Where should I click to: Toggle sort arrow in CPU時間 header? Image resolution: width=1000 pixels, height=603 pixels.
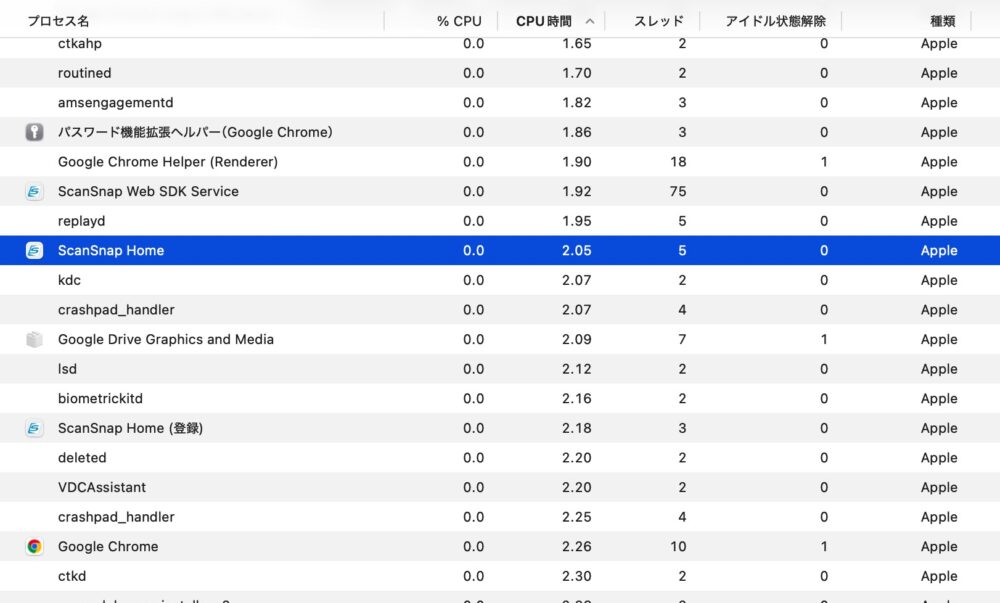[590, 21]
